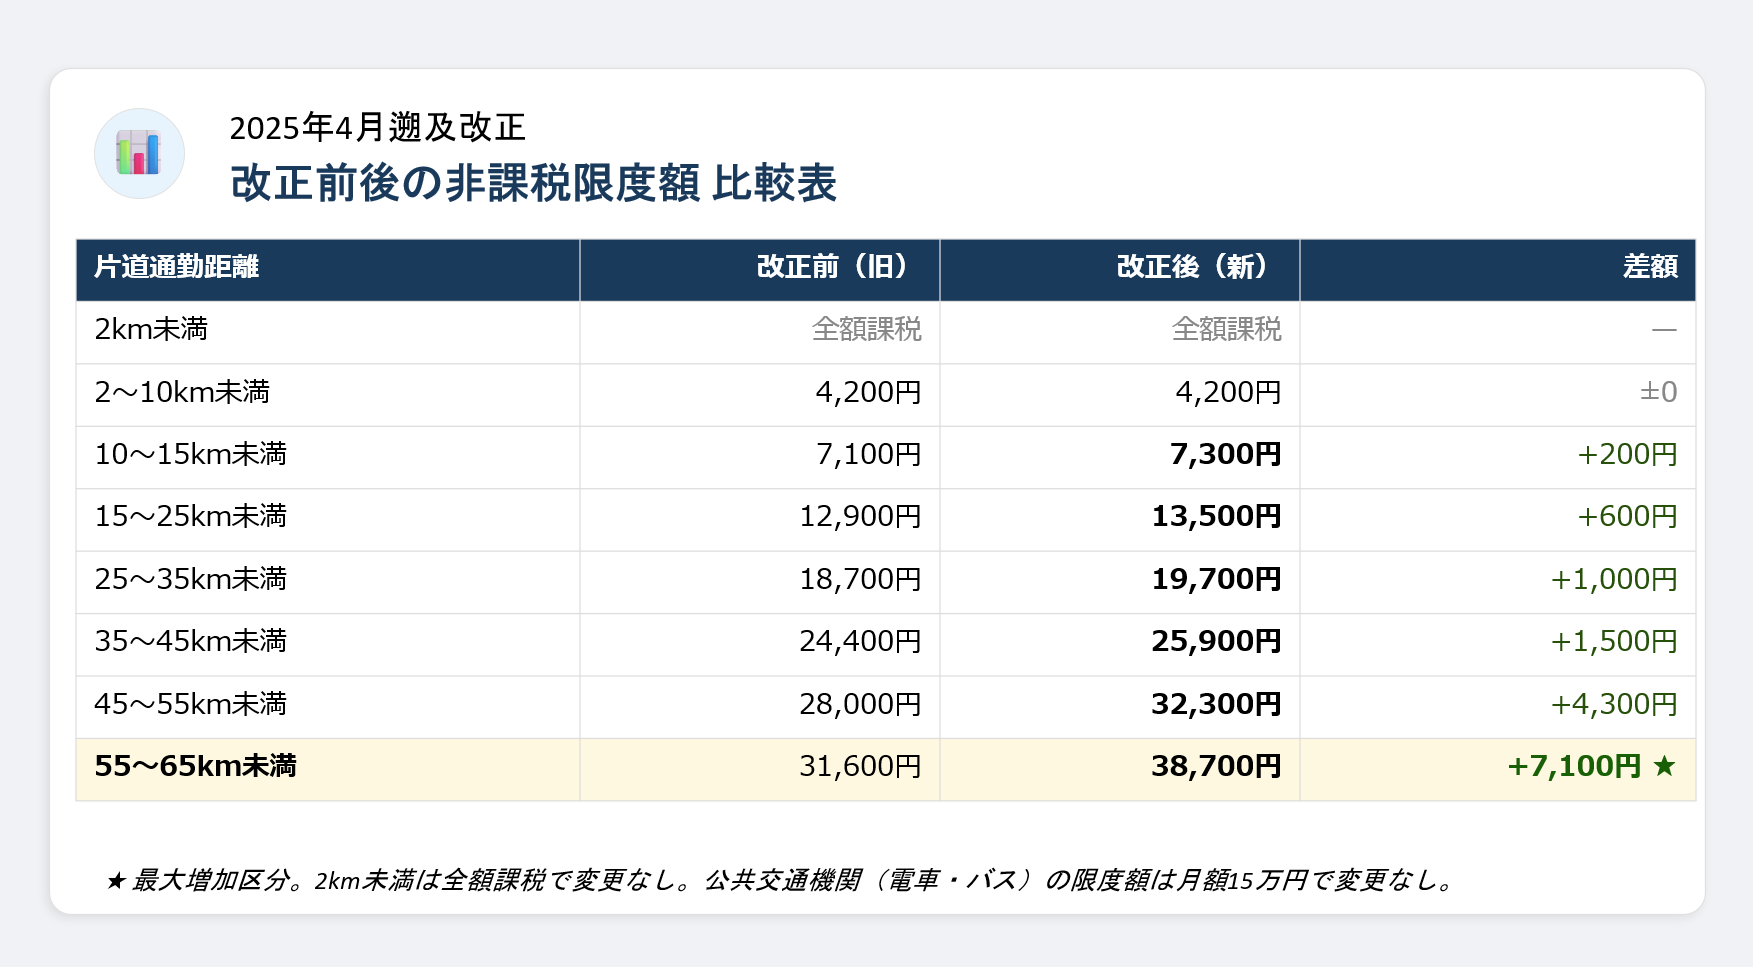1753x967 pixels.
Task: Select the +200円 difference cell
Action: 1627,455
